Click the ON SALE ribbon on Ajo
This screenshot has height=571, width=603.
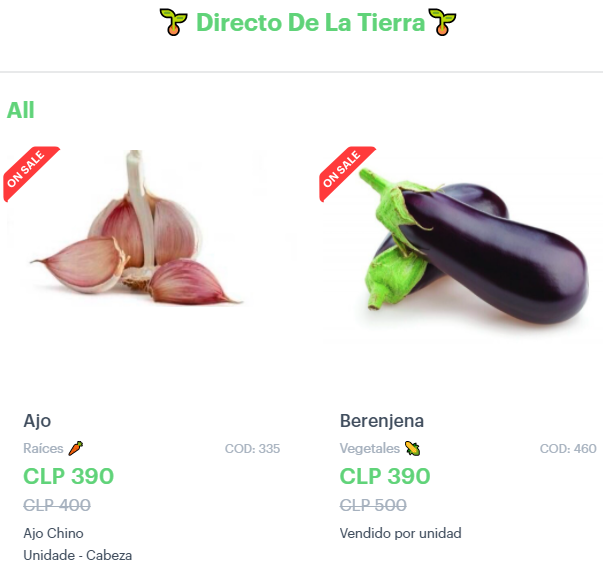[30, 173]
